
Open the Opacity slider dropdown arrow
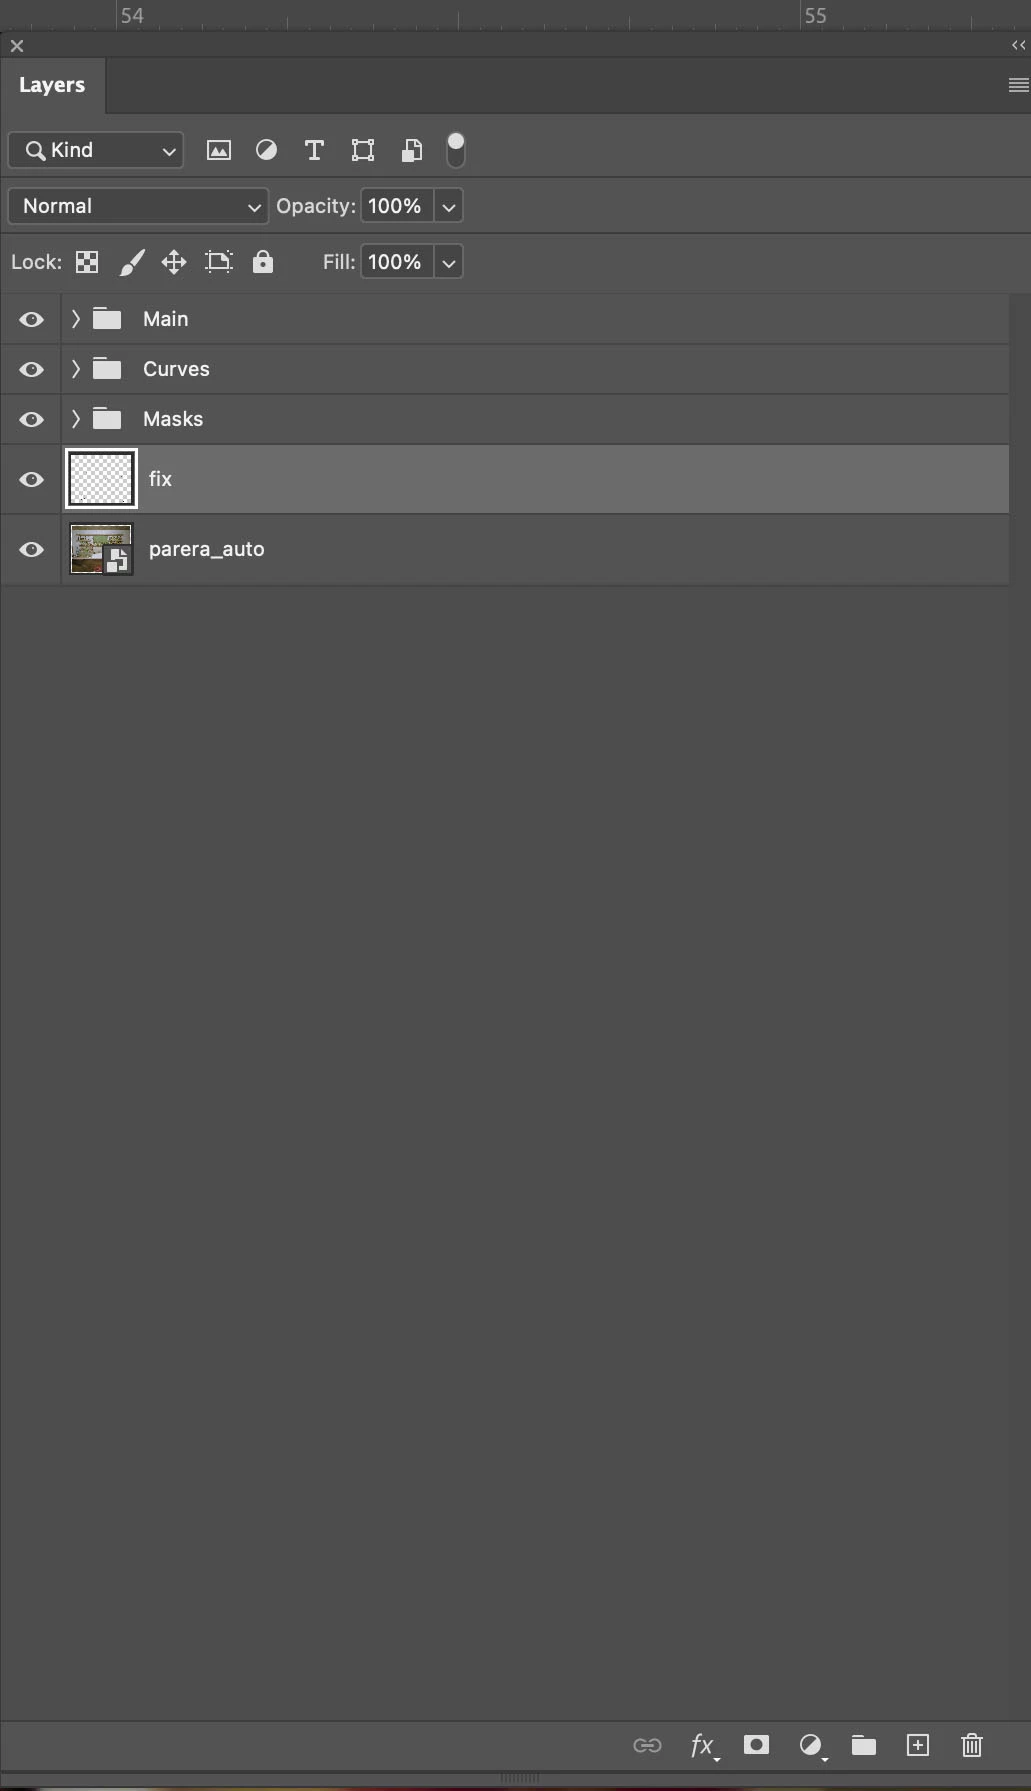(x=449, y=206)
